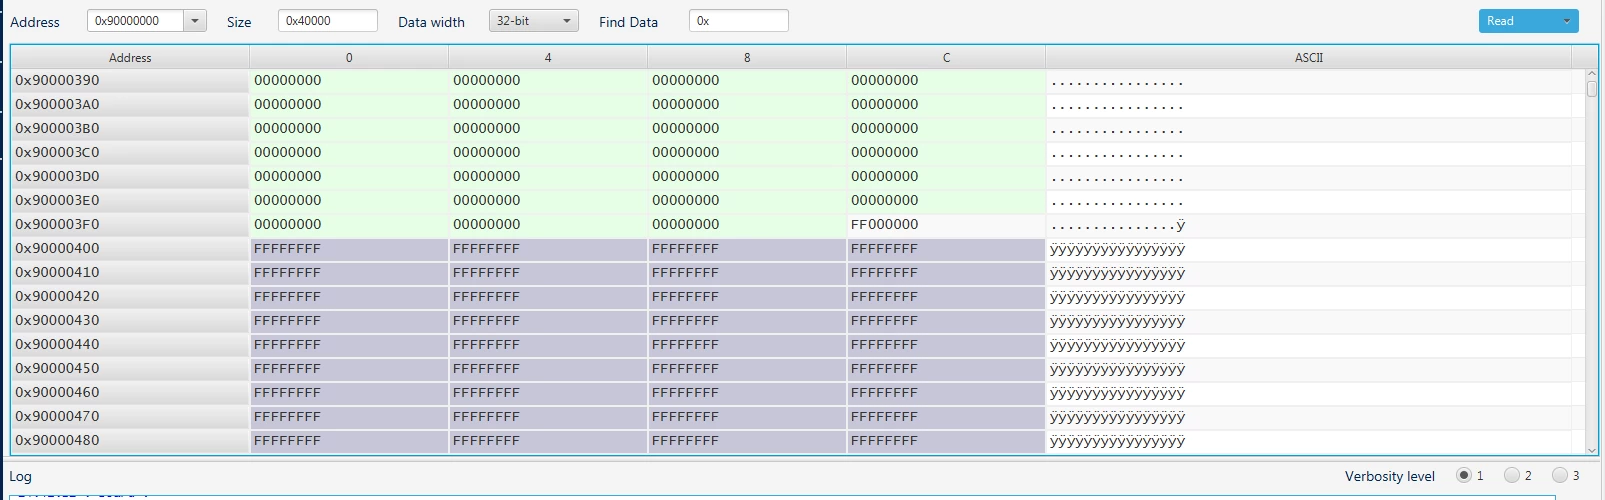Select address row 0x90000440

point(130,345)
